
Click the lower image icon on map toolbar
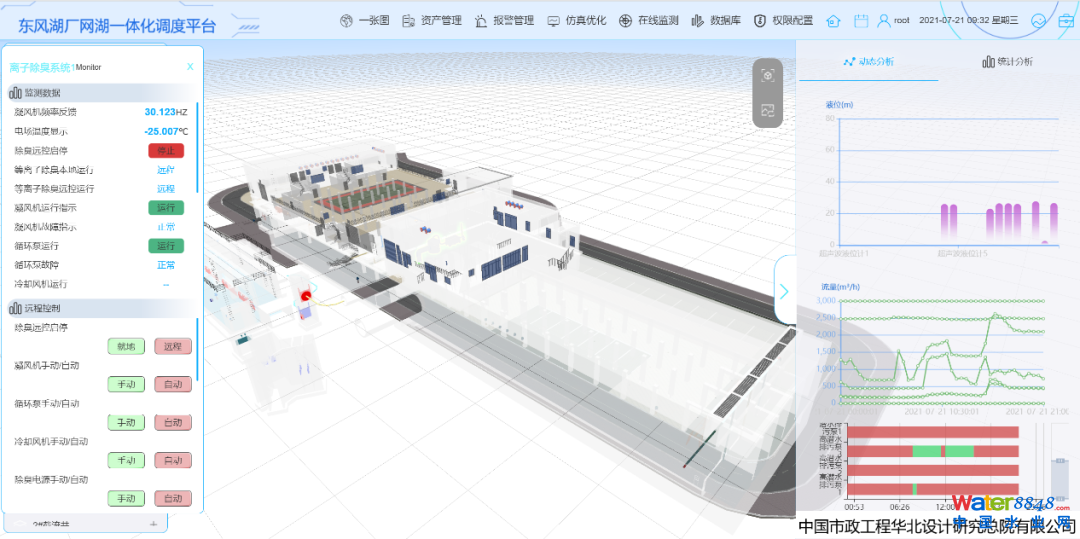tap(768, 111)
